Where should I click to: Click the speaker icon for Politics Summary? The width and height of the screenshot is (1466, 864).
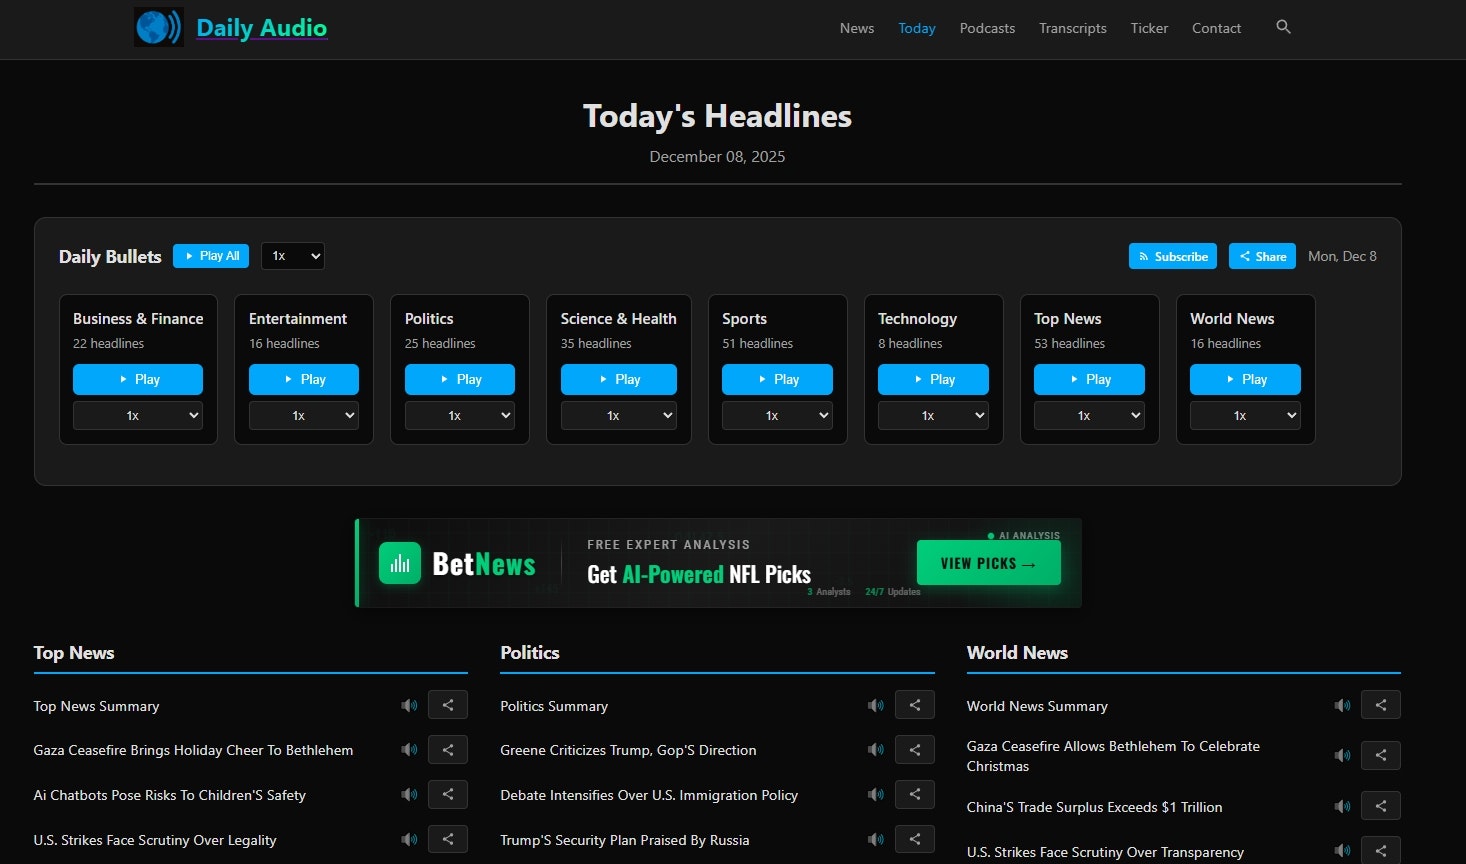coord(876,705)
